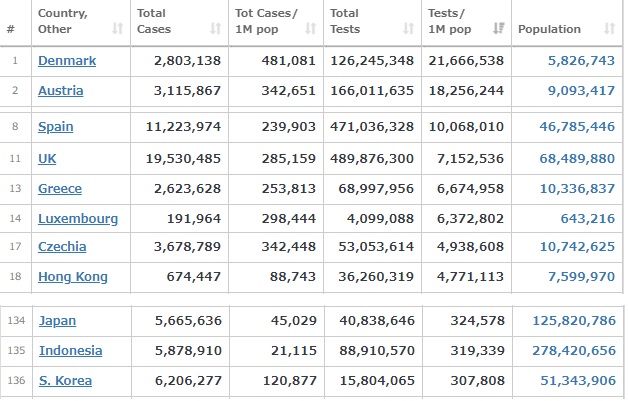Open Indonesia's population value 278,420,656
This screenshot has width=629, height=401.
pos(573,350)
